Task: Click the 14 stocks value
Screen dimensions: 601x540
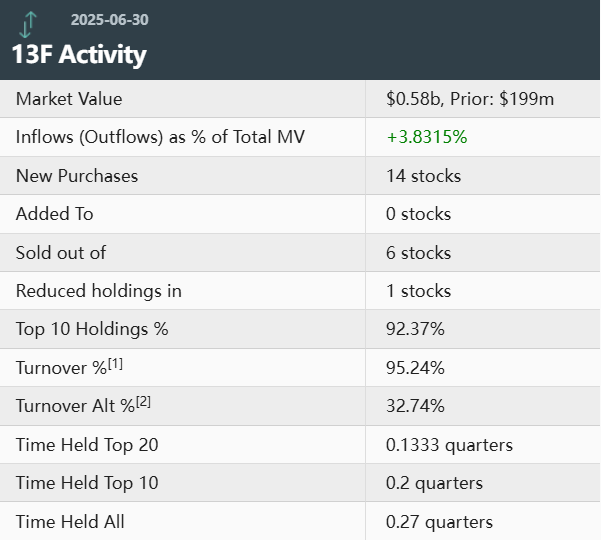Action: click(423, 176)
